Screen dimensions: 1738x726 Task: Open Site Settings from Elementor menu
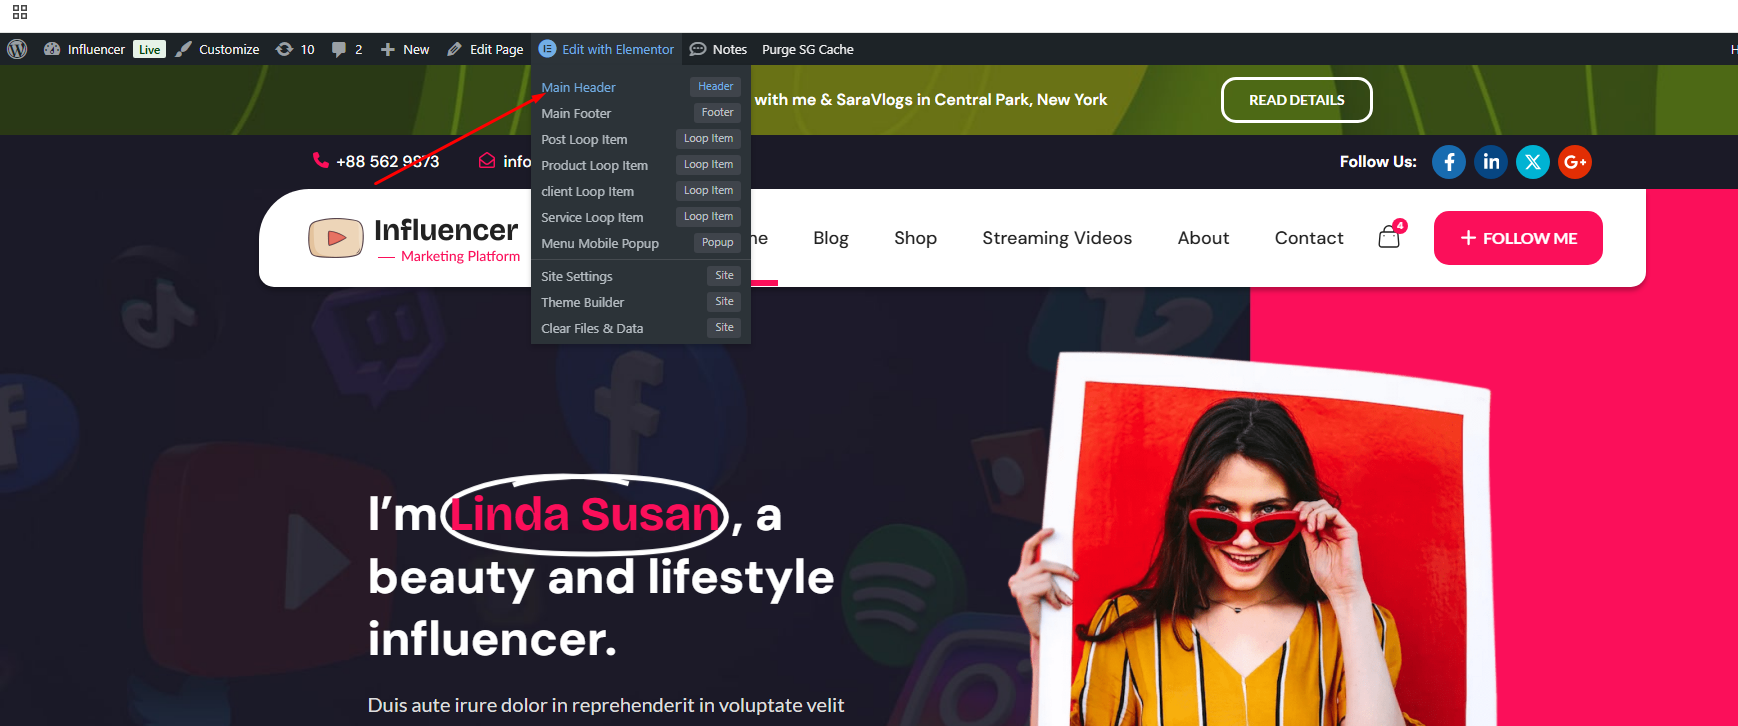(577, 276)
